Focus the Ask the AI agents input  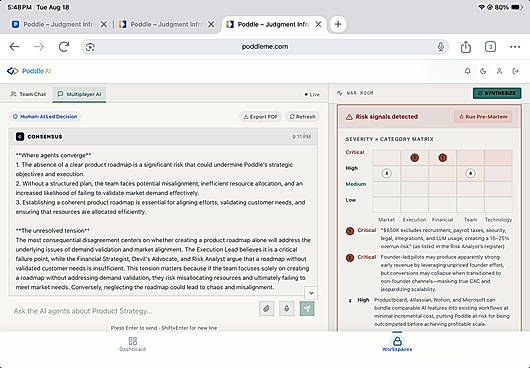pos(134,311)
